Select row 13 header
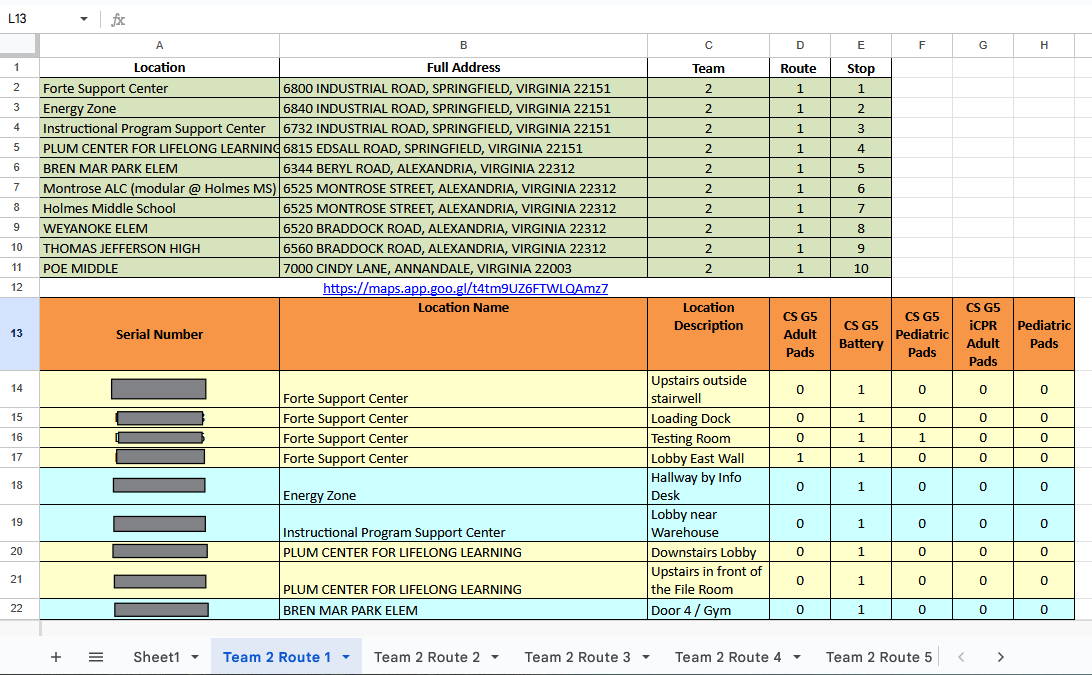 coord(17,334)
